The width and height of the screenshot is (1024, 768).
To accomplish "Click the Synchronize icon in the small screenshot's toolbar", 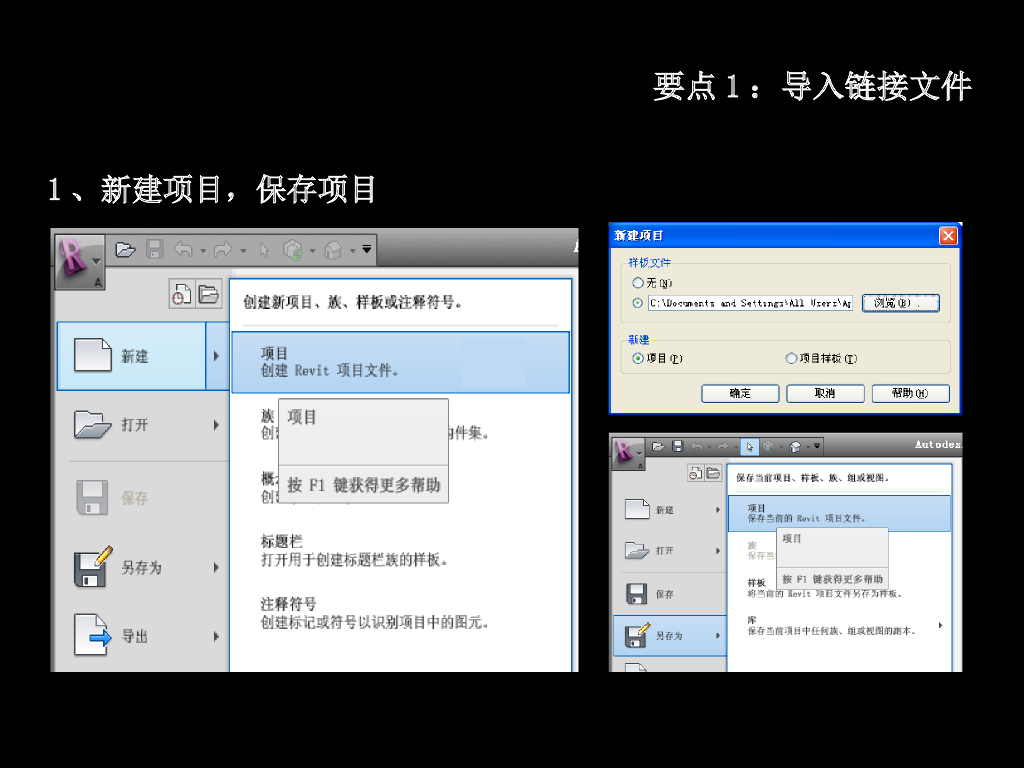I will [x=769, y=447].
